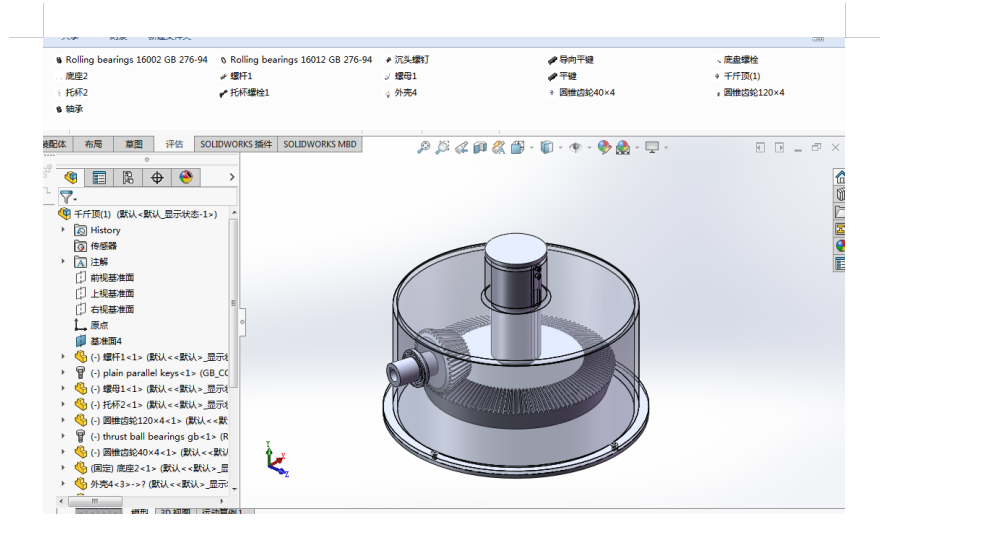Open the FeatureManager design tree tab
The image size is (984, 546).
(x=70, y=177)
